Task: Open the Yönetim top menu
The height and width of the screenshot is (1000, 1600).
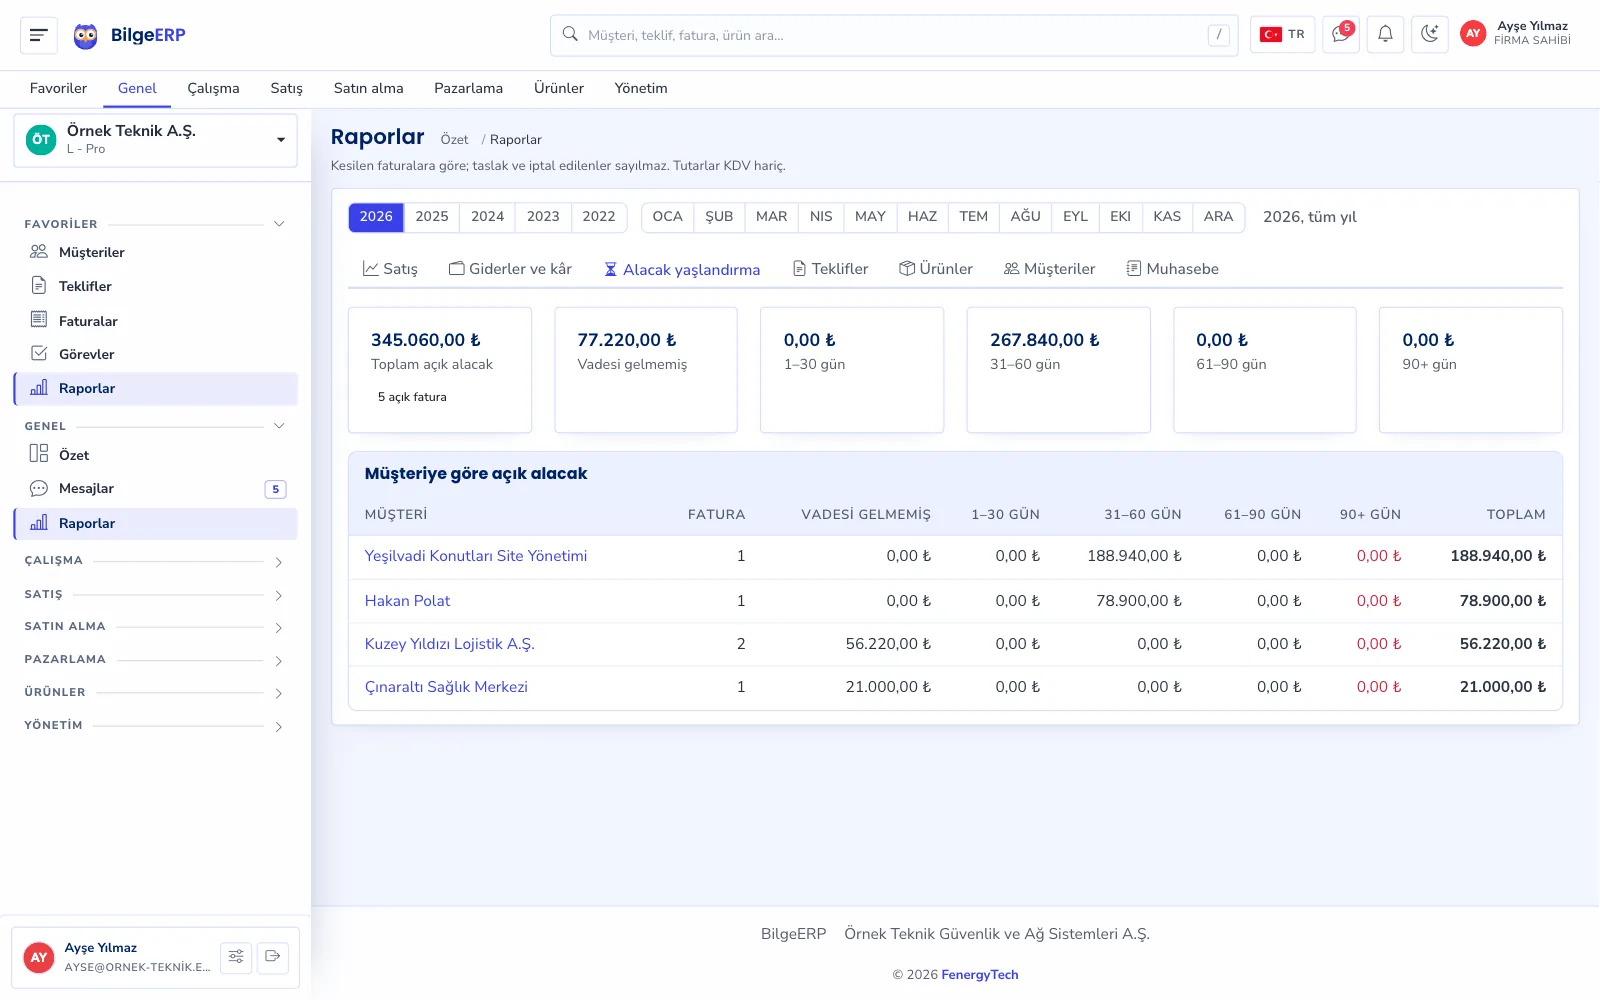Action: (x=641, y=89)
